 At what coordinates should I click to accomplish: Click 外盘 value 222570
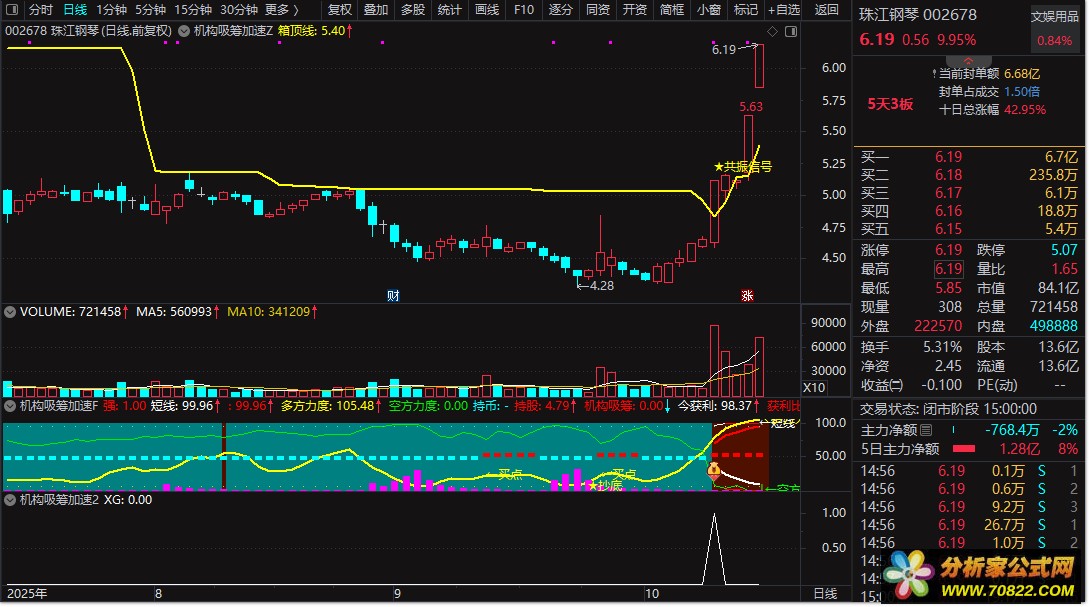[938, 326]
